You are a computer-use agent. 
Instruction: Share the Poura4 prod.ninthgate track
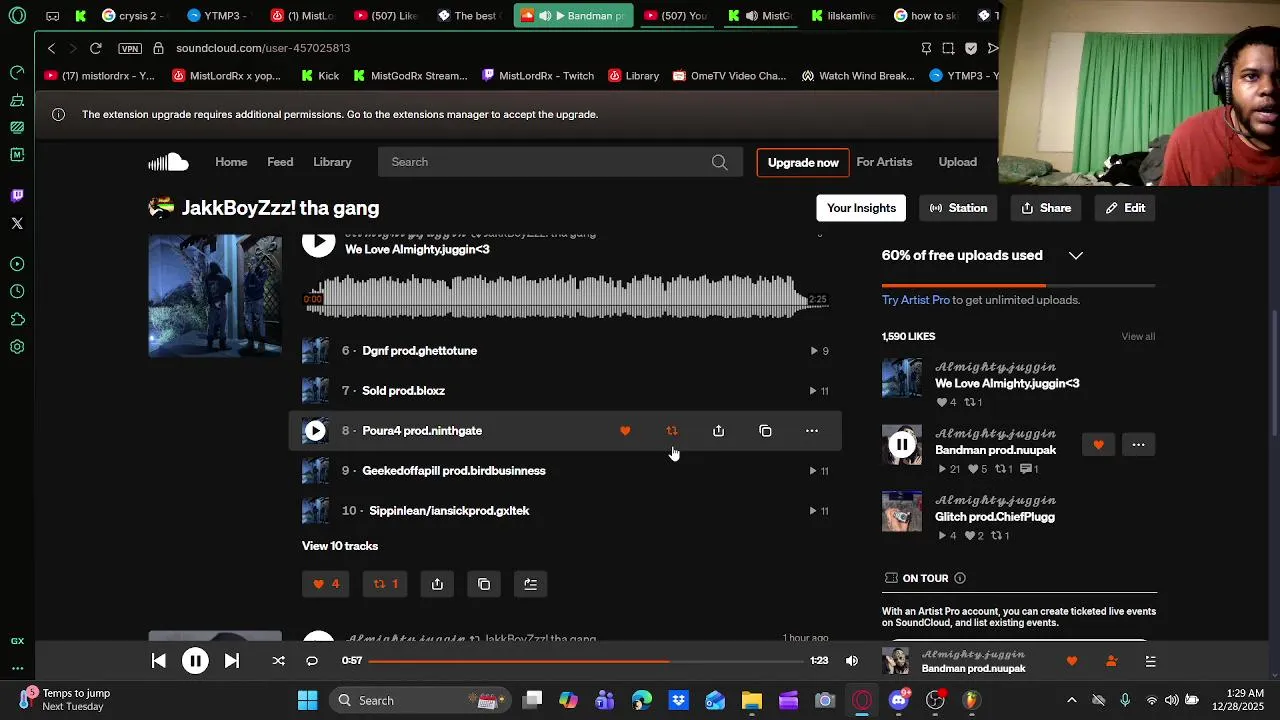[718, 431]
